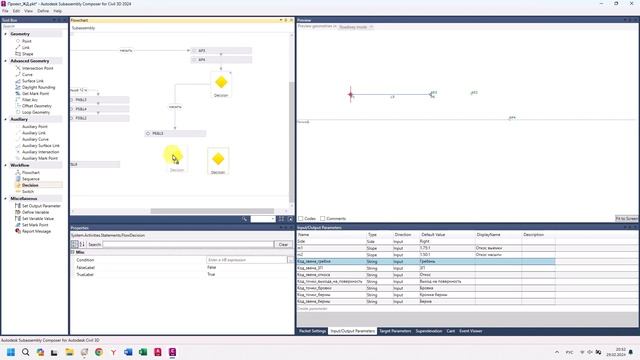Click the Decision node below P6&L5
This screenshot has width=640, height=360.
pos(177,160)
